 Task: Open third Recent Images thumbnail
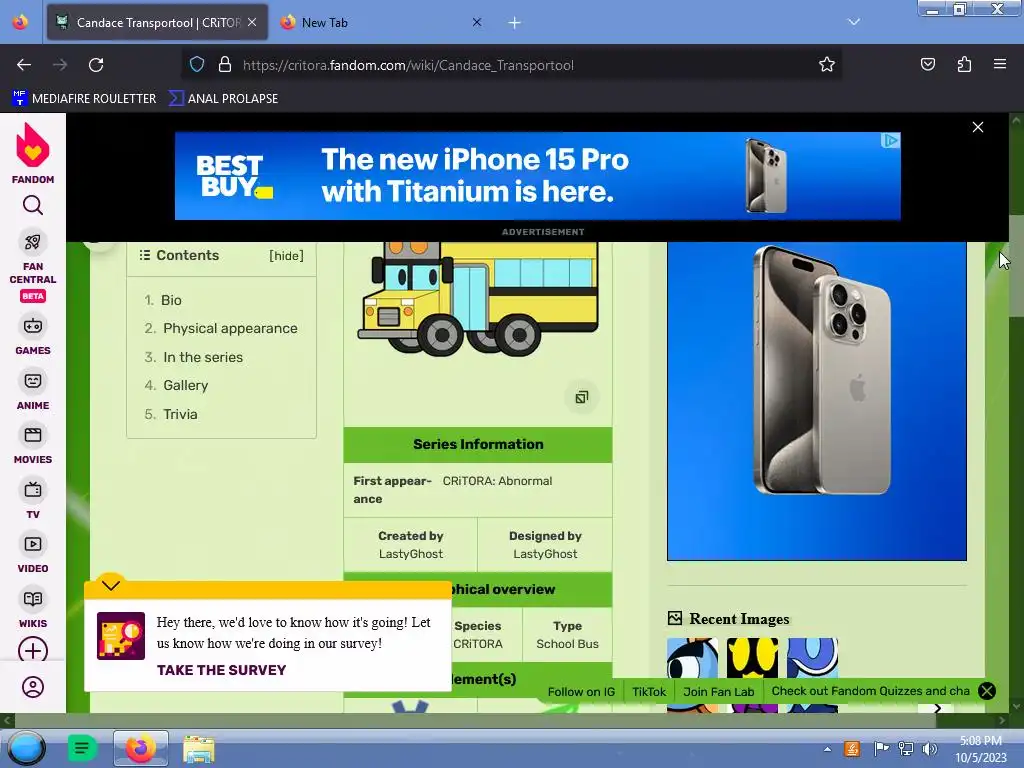(812, 675)
